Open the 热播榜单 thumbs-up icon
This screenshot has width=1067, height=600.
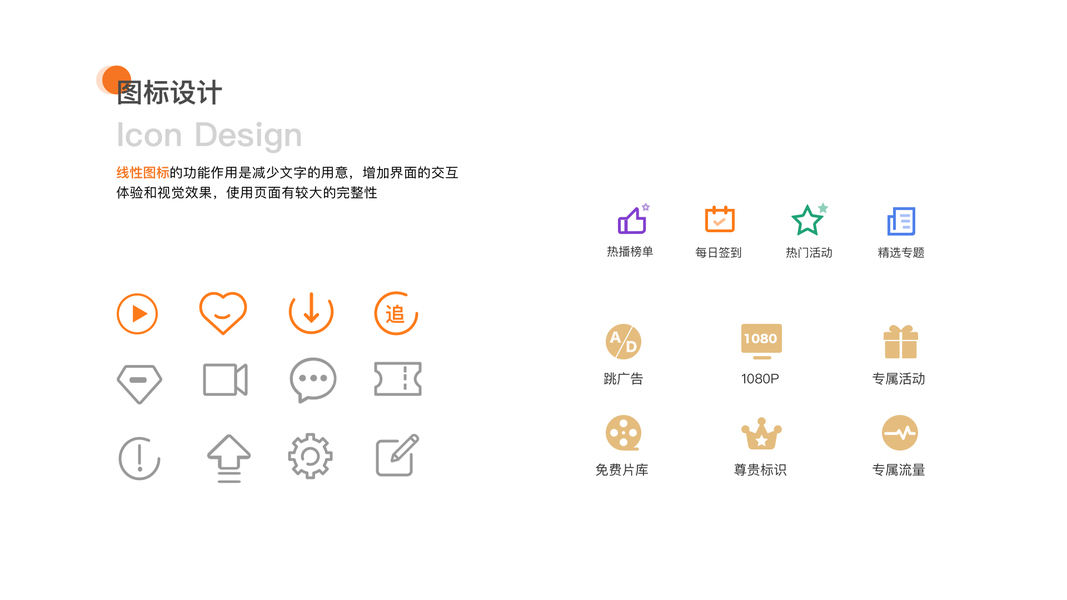tap(634, 219)
